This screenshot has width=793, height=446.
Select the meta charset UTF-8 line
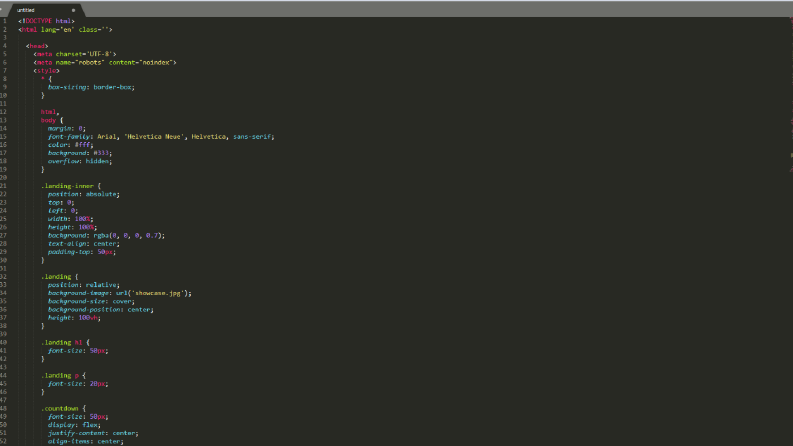[75, 54]
